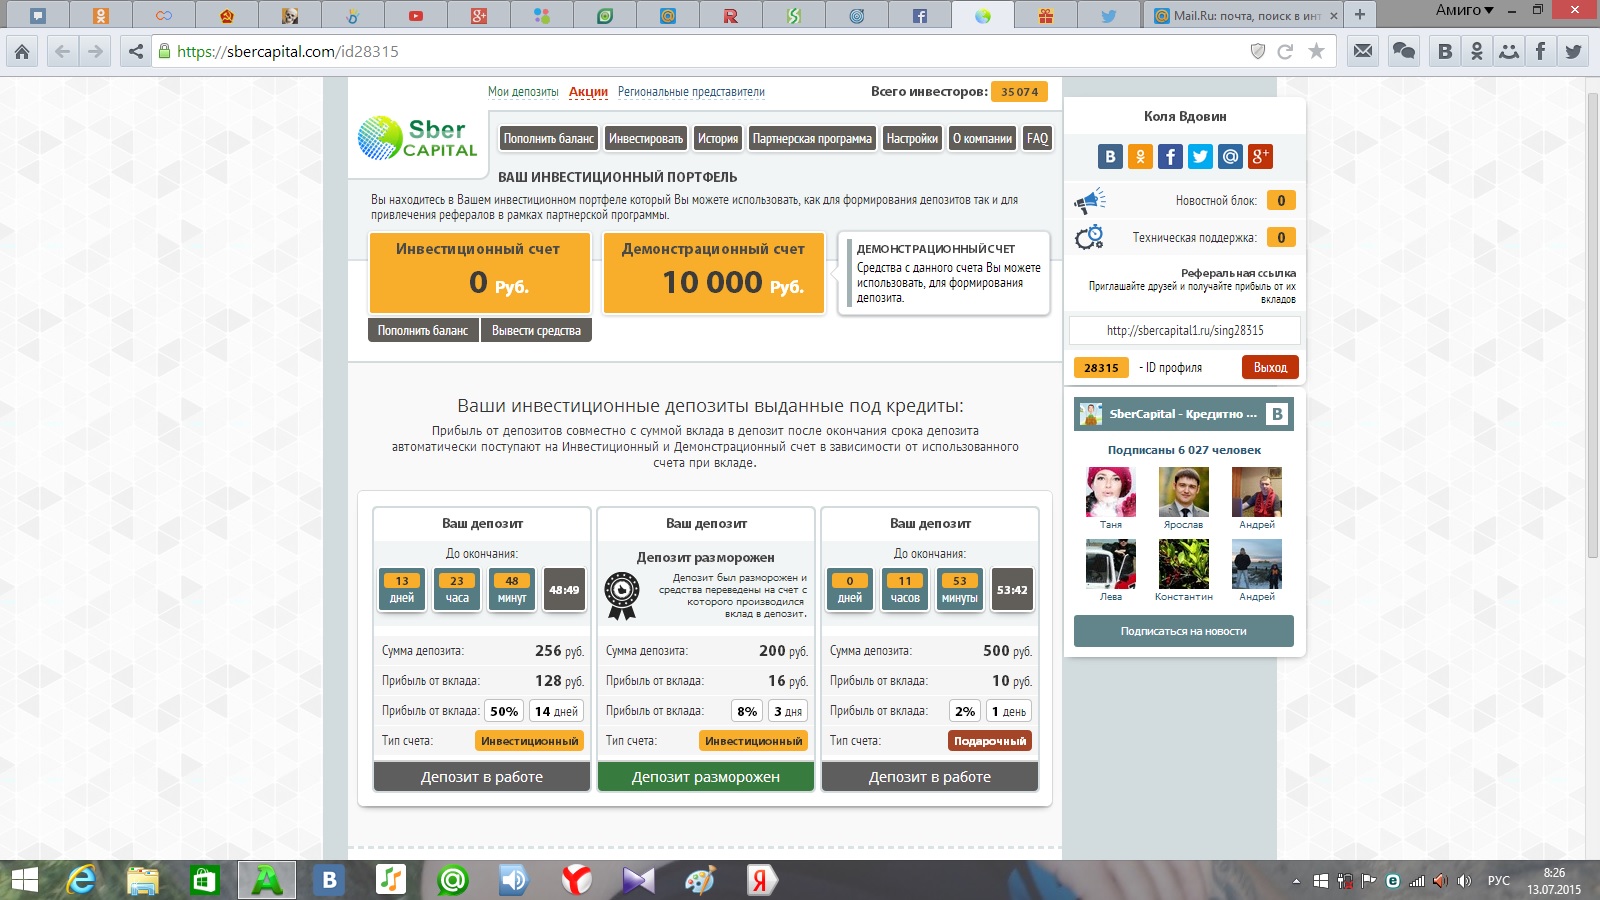Viewport: 1600px width, 900px height.
Task: Share profile via Facebook icon under Коля Вдовин
Action: (x=1170, y=156)
